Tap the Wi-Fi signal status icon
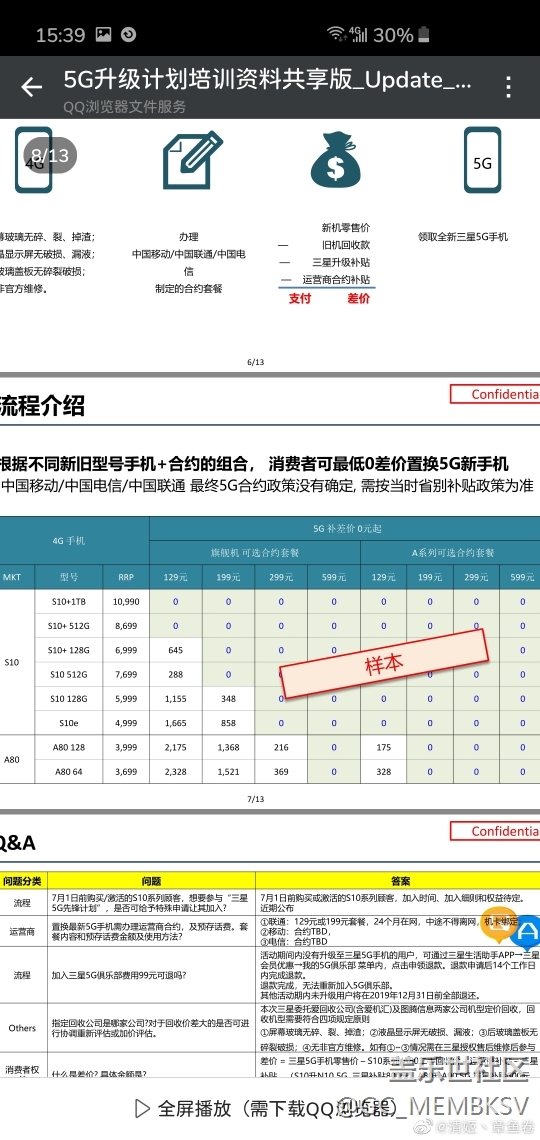The width and height of the screenshot is (540, 1140). coord(336,34)
